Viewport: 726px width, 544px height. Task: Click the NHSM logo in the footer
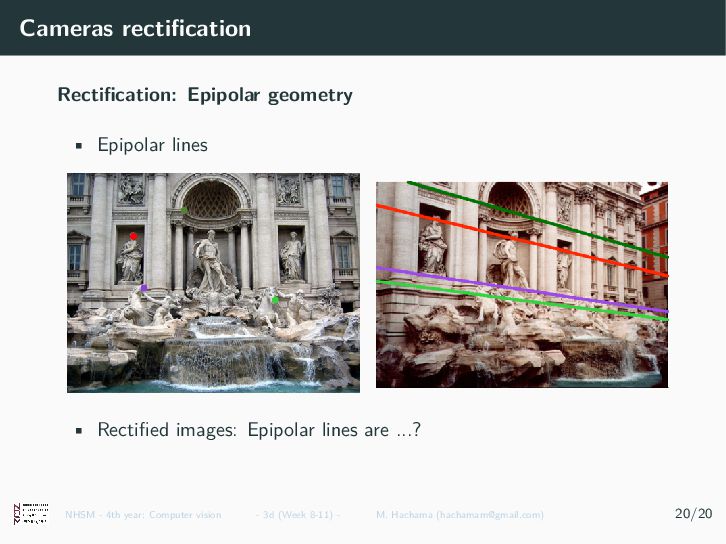(31, 513)
